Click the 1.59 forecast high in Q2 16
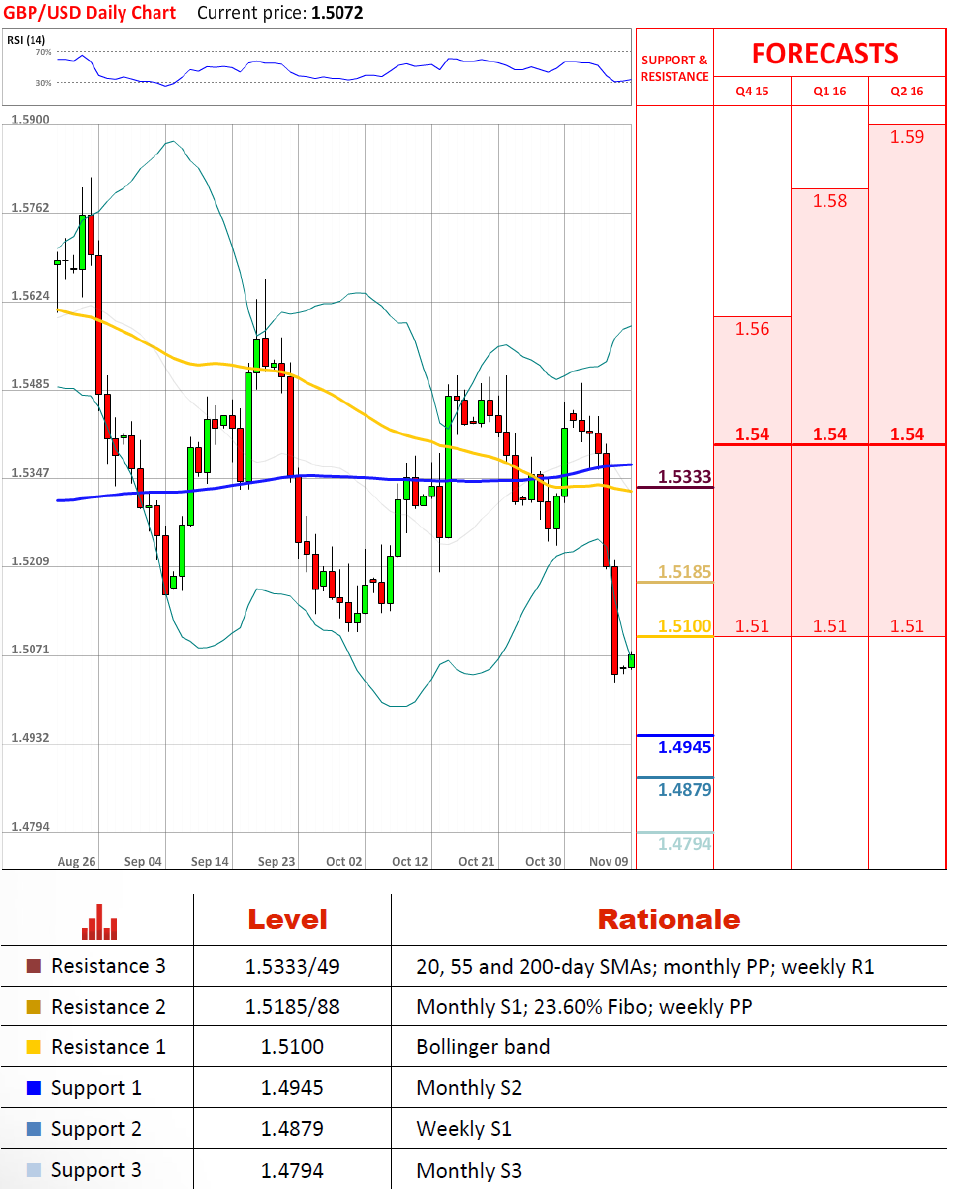Viewport: 953px width, 1189px height. 907,136
